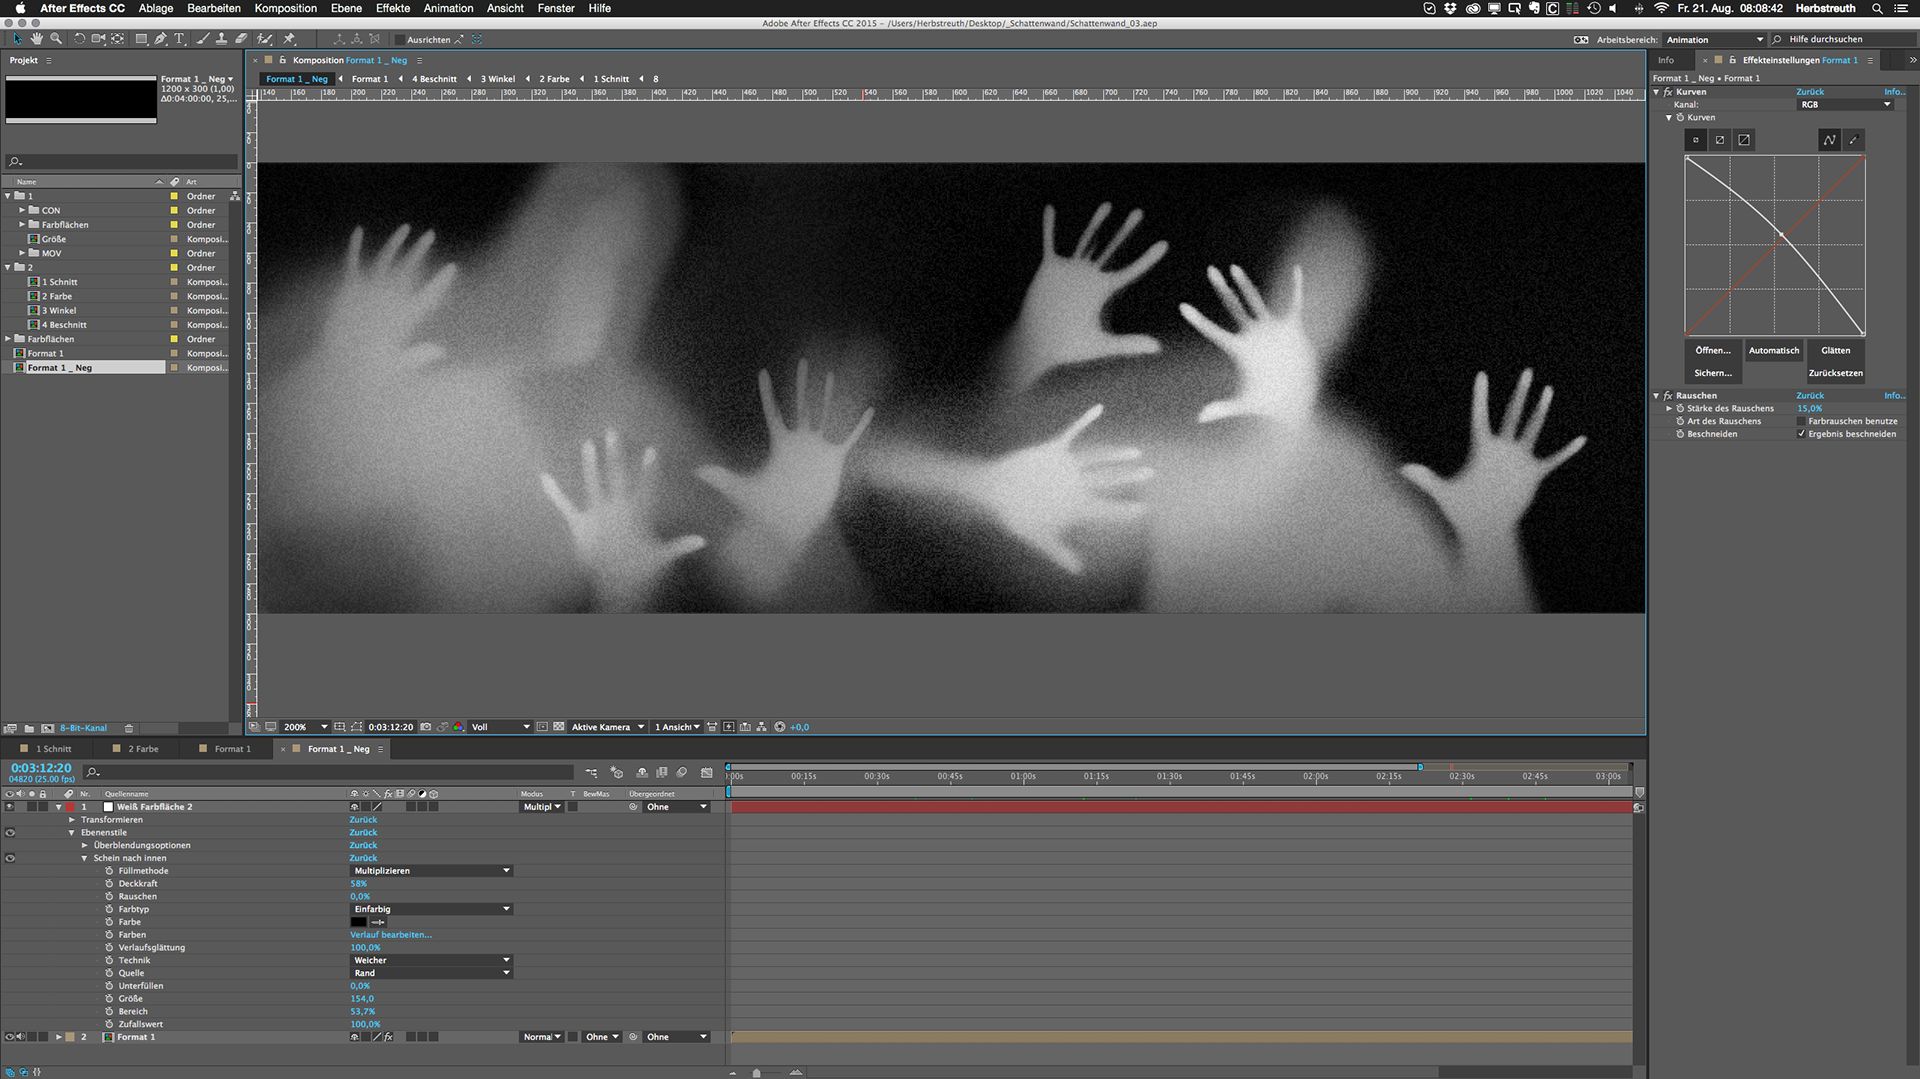Viewport: 1920px width, 1079px height.
Task: Open Füllmethode Multiplizieren dropdown
Action: tap(431, 871)
